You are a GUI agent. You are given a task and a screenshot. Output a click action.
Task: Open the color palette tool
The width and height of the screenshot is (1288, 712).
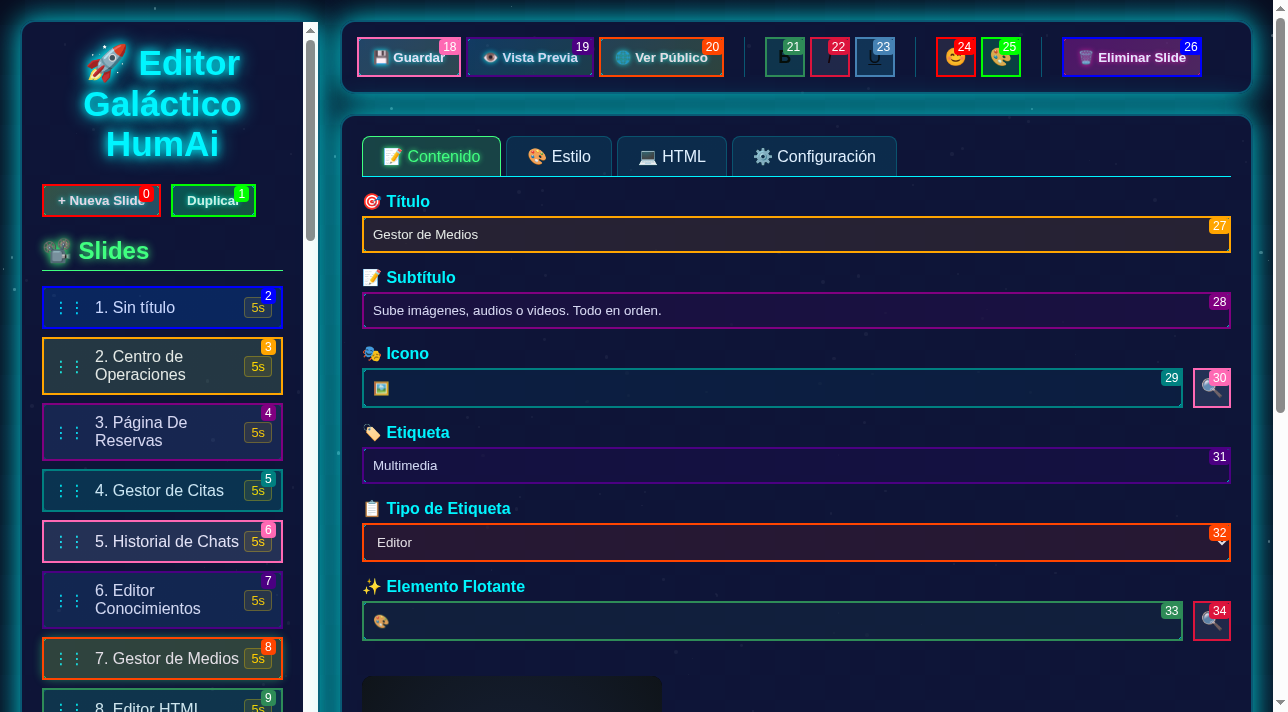1000,58
